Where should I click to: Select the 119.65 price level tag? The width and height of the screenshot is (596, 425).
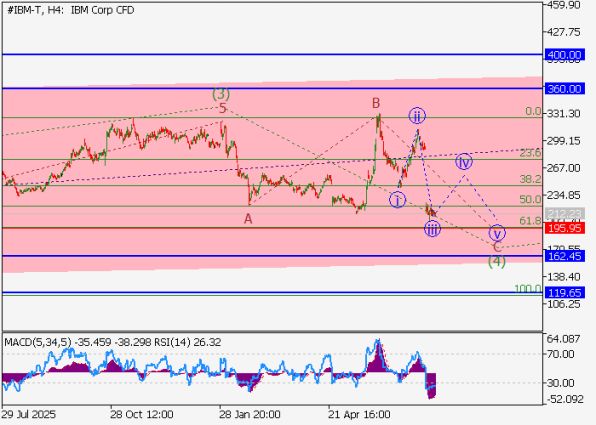pos(565,293)
